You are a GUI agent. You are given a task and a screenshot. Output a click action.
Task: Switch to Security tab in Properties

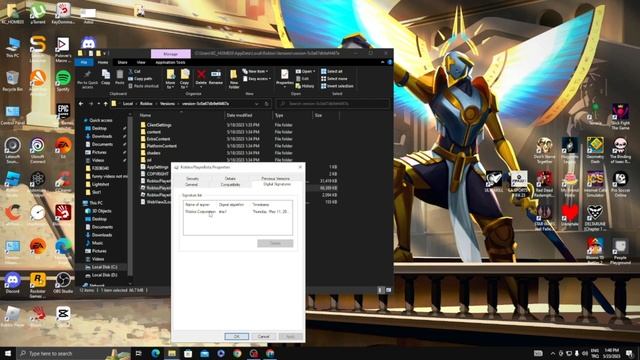pos(192,179)
